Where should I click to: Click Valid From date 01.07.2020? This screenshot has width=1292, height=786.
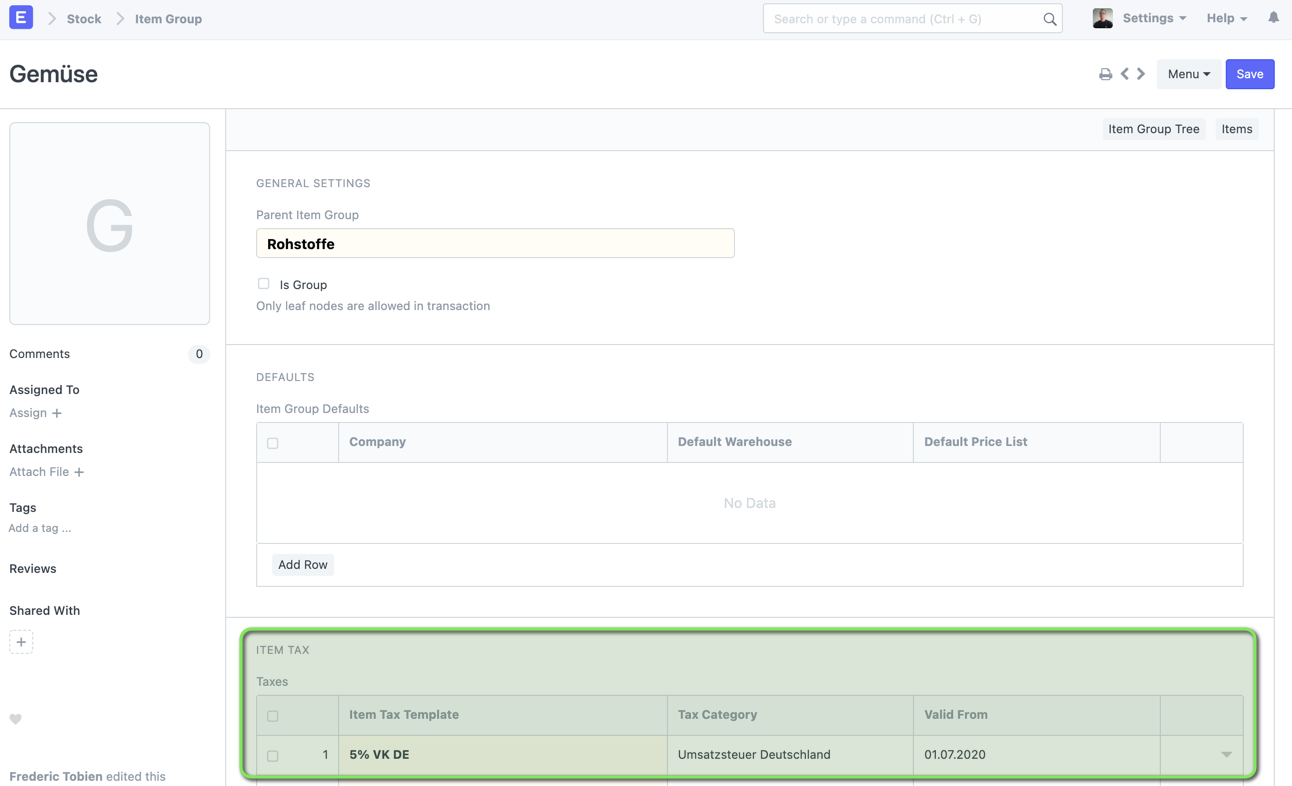click(1036, 755)
